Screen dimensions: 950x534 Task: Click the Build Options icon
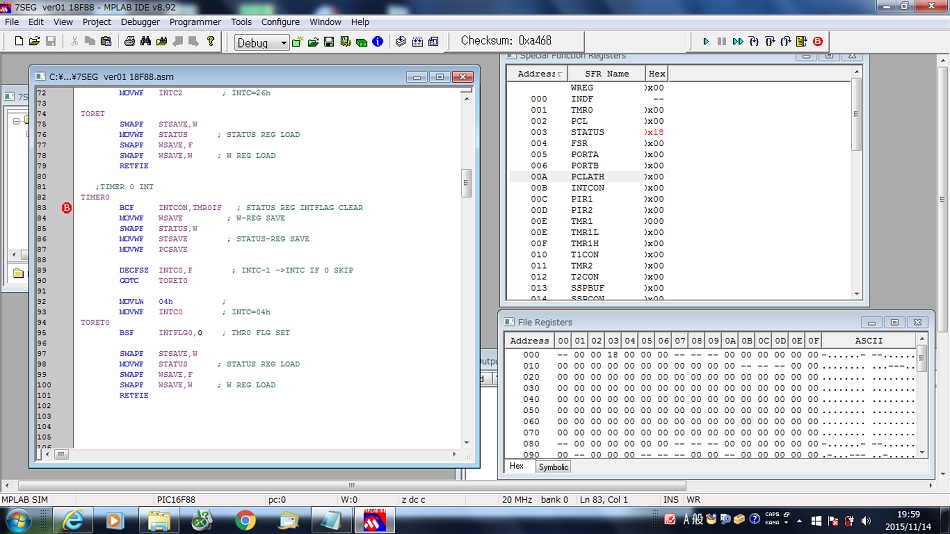[x=345, y=42]
